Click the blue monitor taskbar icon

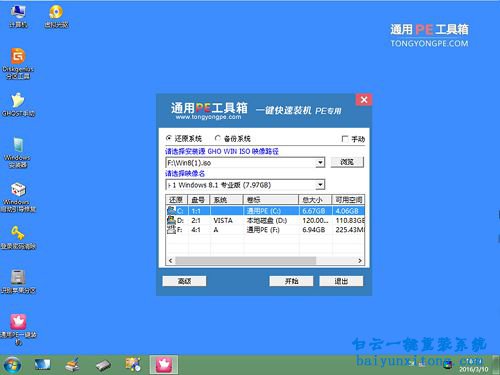coord(42,365)
